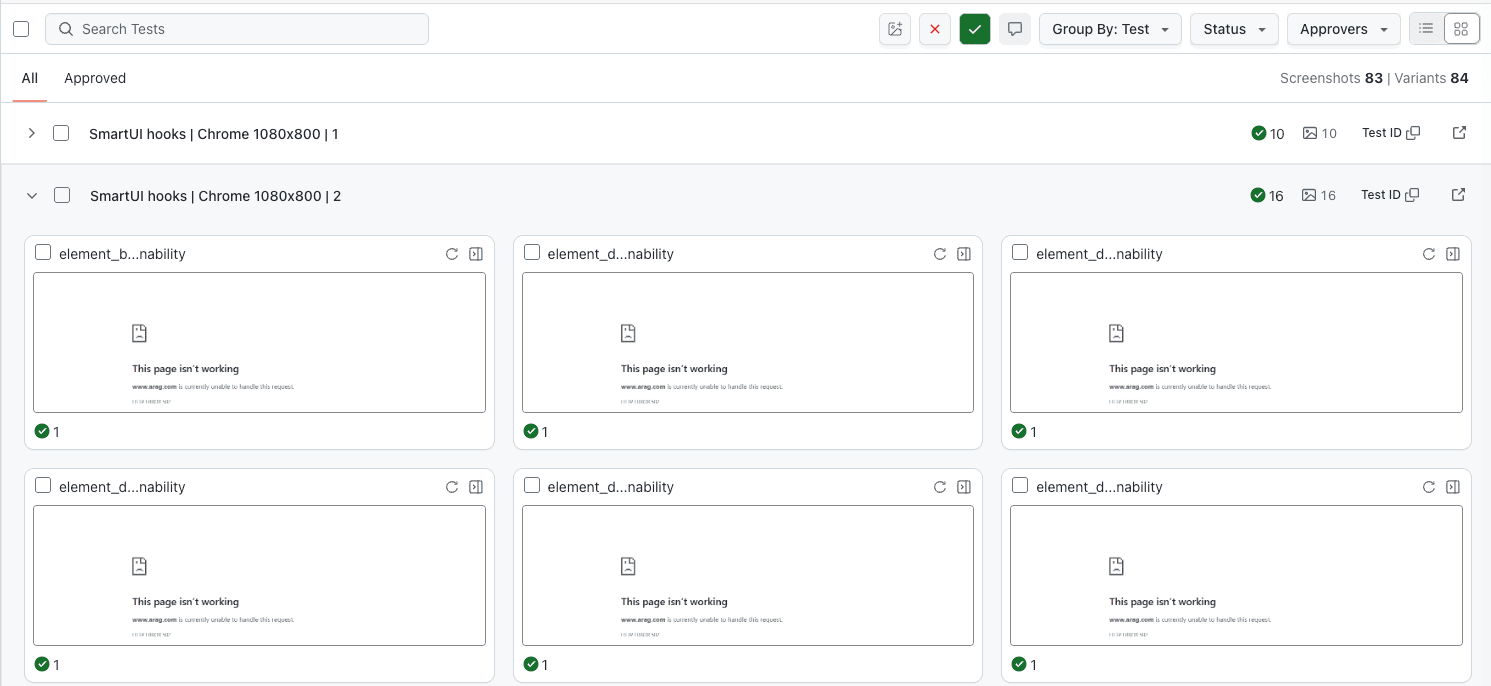The height and width of the screenshot is (686, 1491).
Task: Check the top-row middle element_d card checkbox
Action: coord(532,252)
